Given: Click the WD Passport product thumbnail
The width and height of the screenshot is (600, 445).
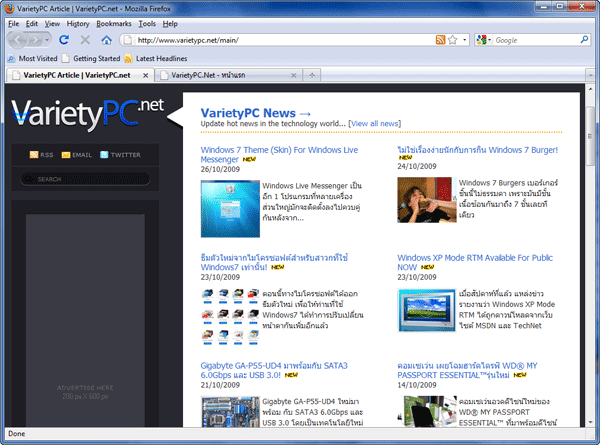Looking at the screenshot, I should [427, 411].
